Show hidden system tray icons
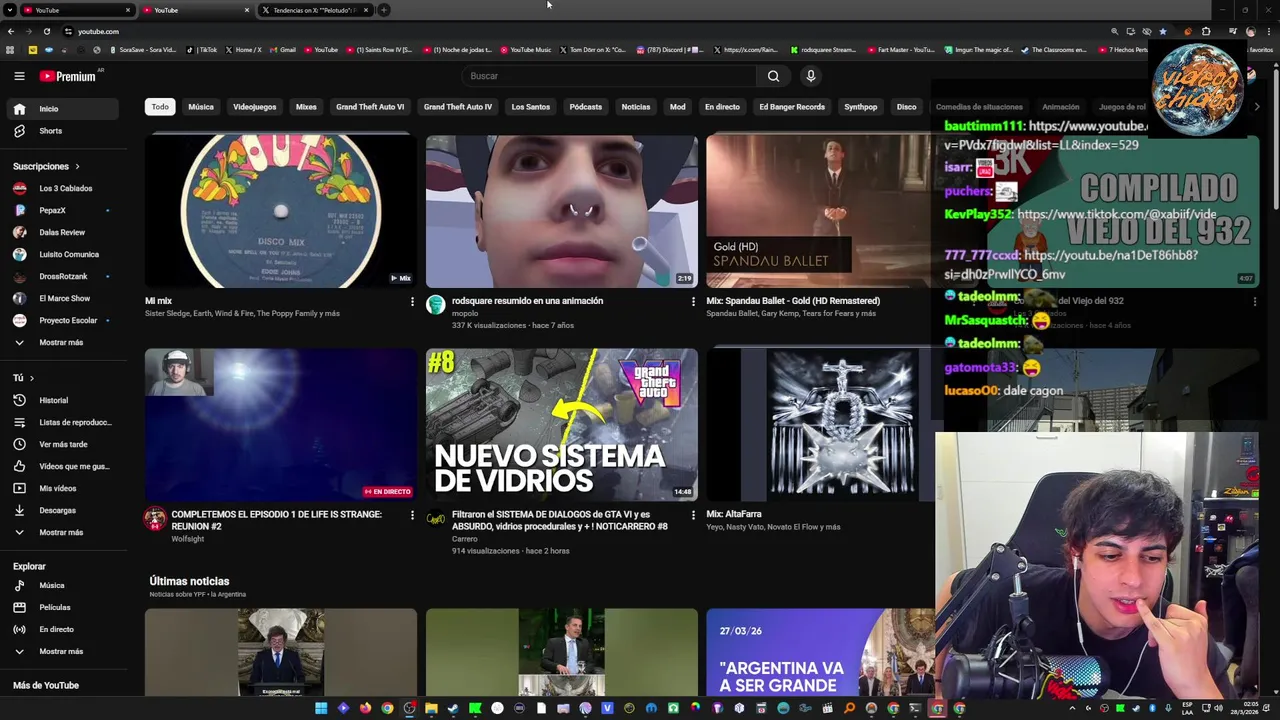 tap(1073, 708)
